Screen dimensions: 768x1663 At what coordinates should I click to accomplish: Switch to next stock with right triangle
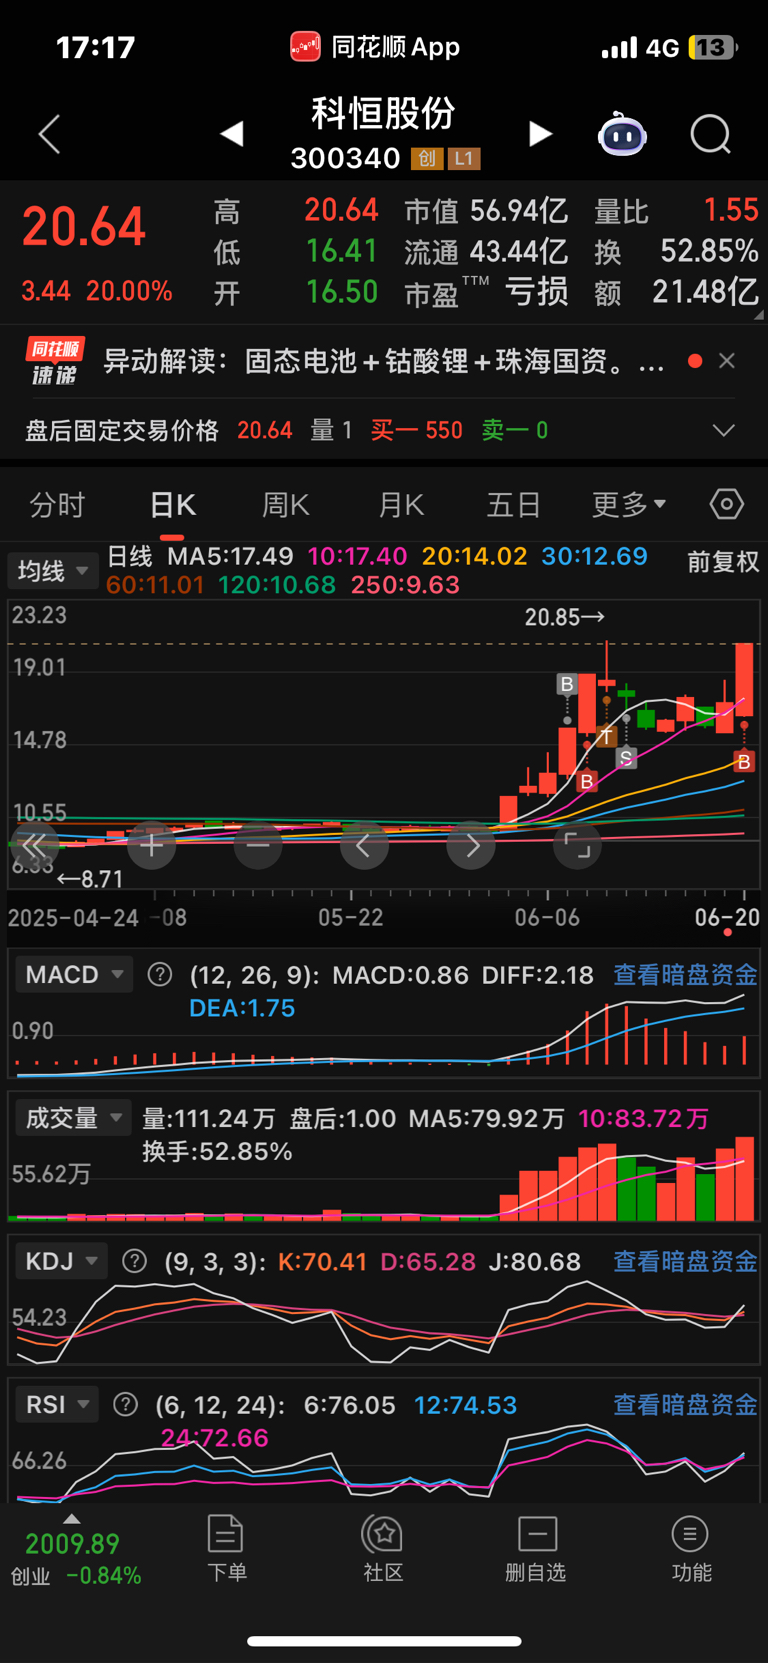(x=540, y=133)
